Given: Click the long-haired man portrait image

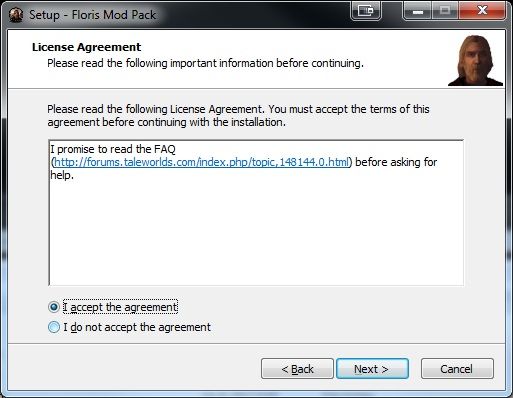Looking at the screenshot, I should [476, 60].
